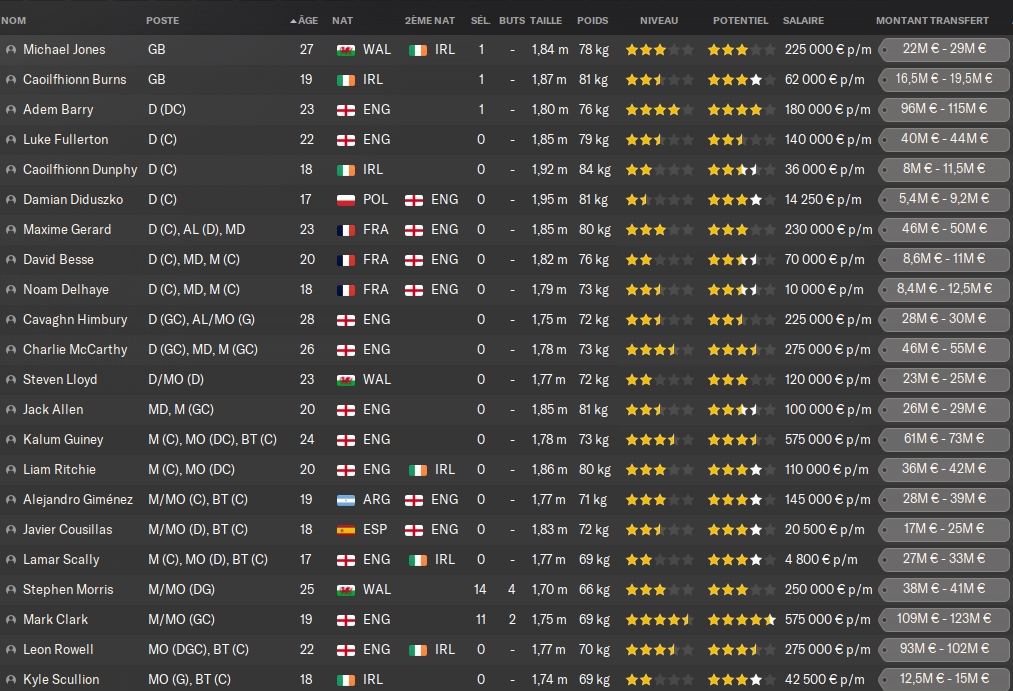This screenshot has width=1013, height=691.
Task: Click Mark Clark's five-star potential rating
Action: tap(741, 620)
